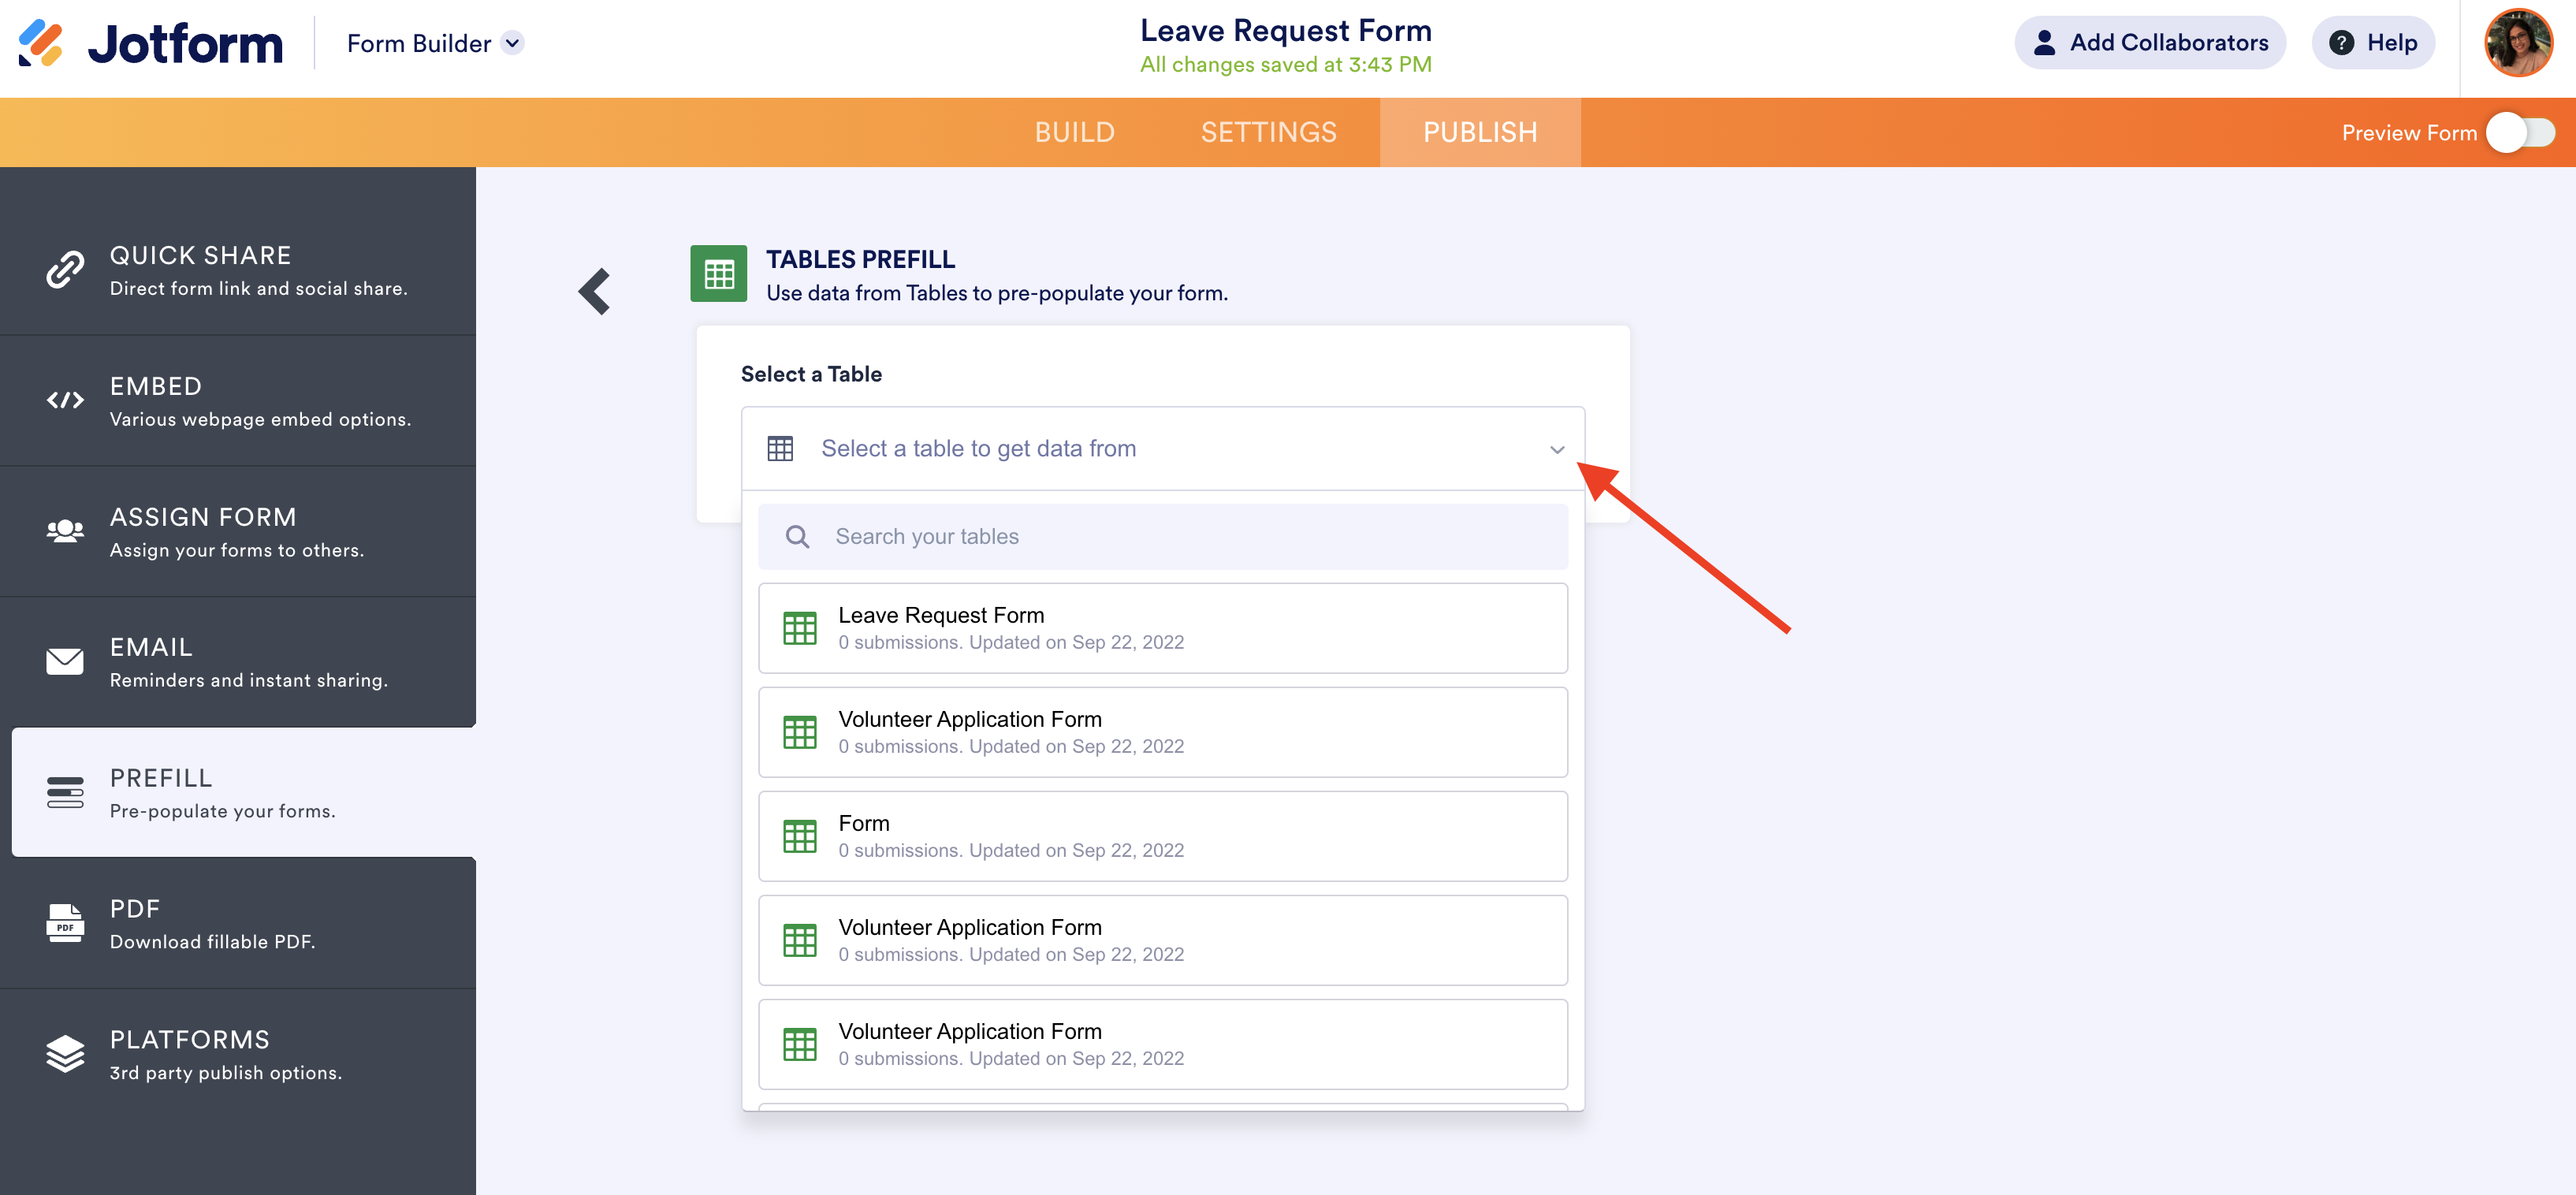
Task: Open the Email envelope section
Action: [x=65, y=662]
